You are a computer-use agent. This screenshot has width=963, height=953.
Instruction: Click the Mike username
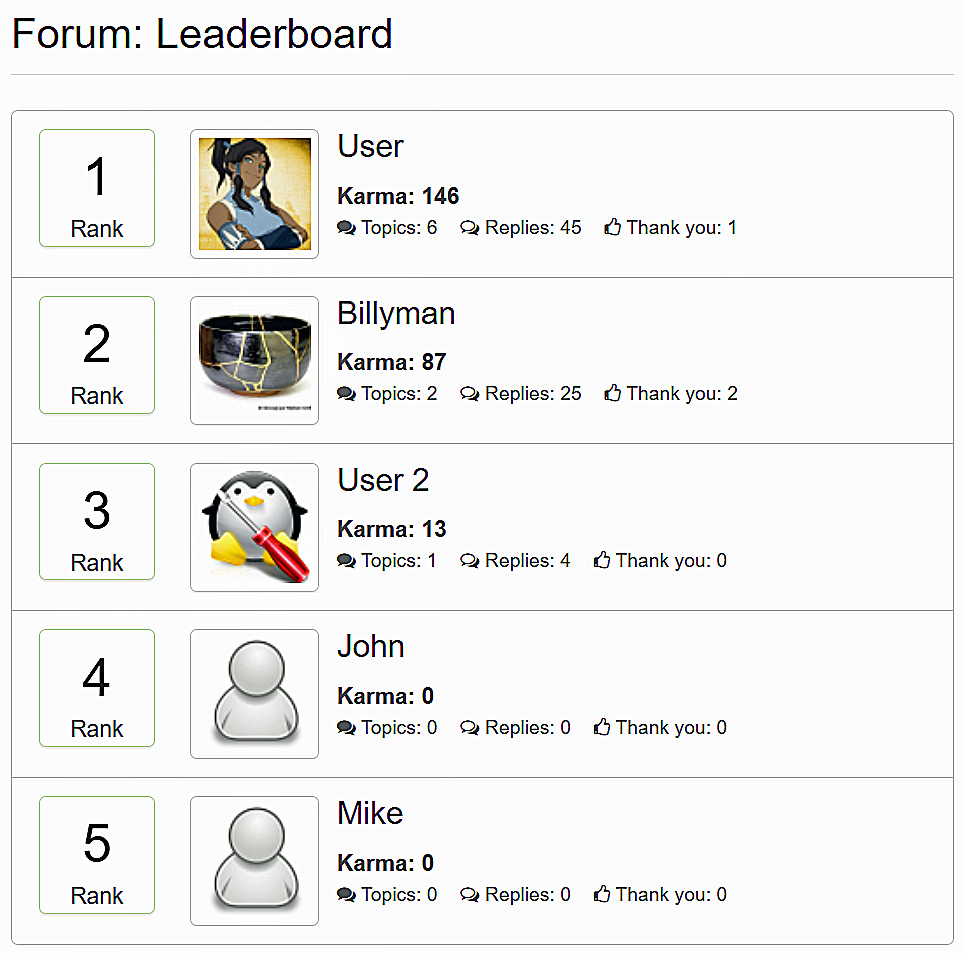tap(370, 814)
